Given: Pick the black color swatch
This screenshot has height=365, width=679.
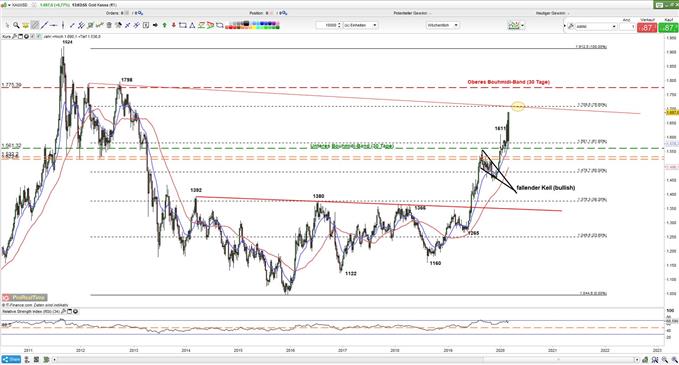Looking at the screenshot, I should pyautogui.click(x=246, y=23).
